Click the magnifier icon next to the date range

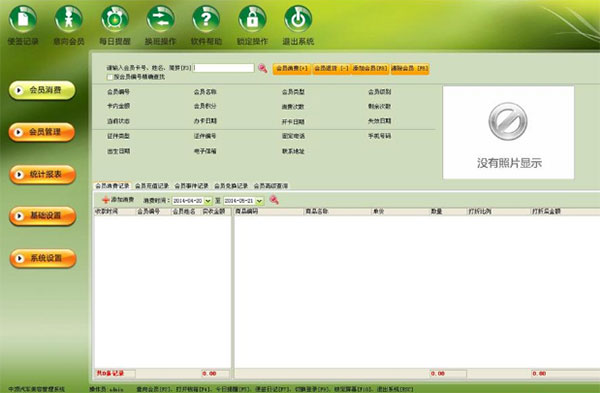[274, 200]
